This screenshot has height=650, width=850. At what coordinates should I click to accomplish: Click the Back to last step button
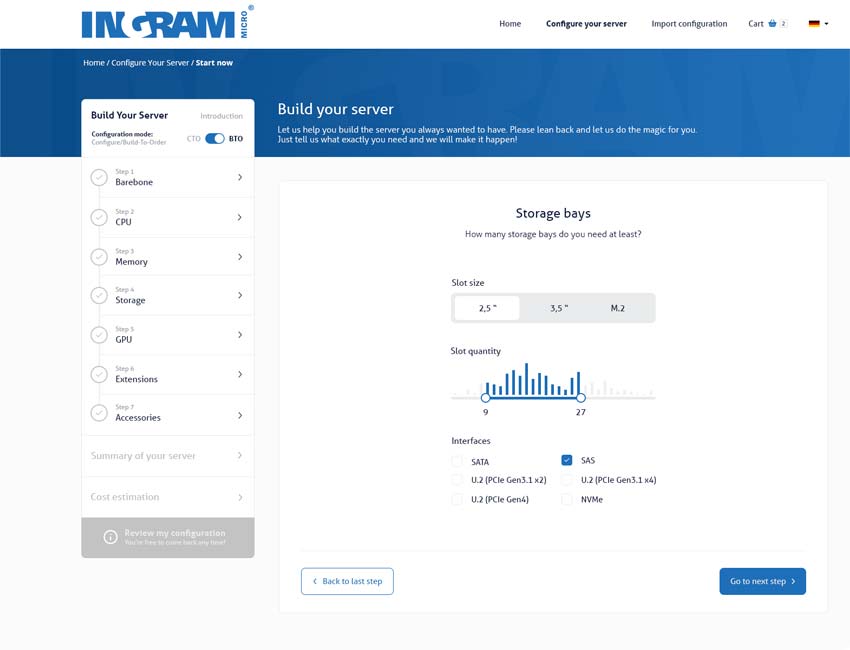[x=347, y=581]
